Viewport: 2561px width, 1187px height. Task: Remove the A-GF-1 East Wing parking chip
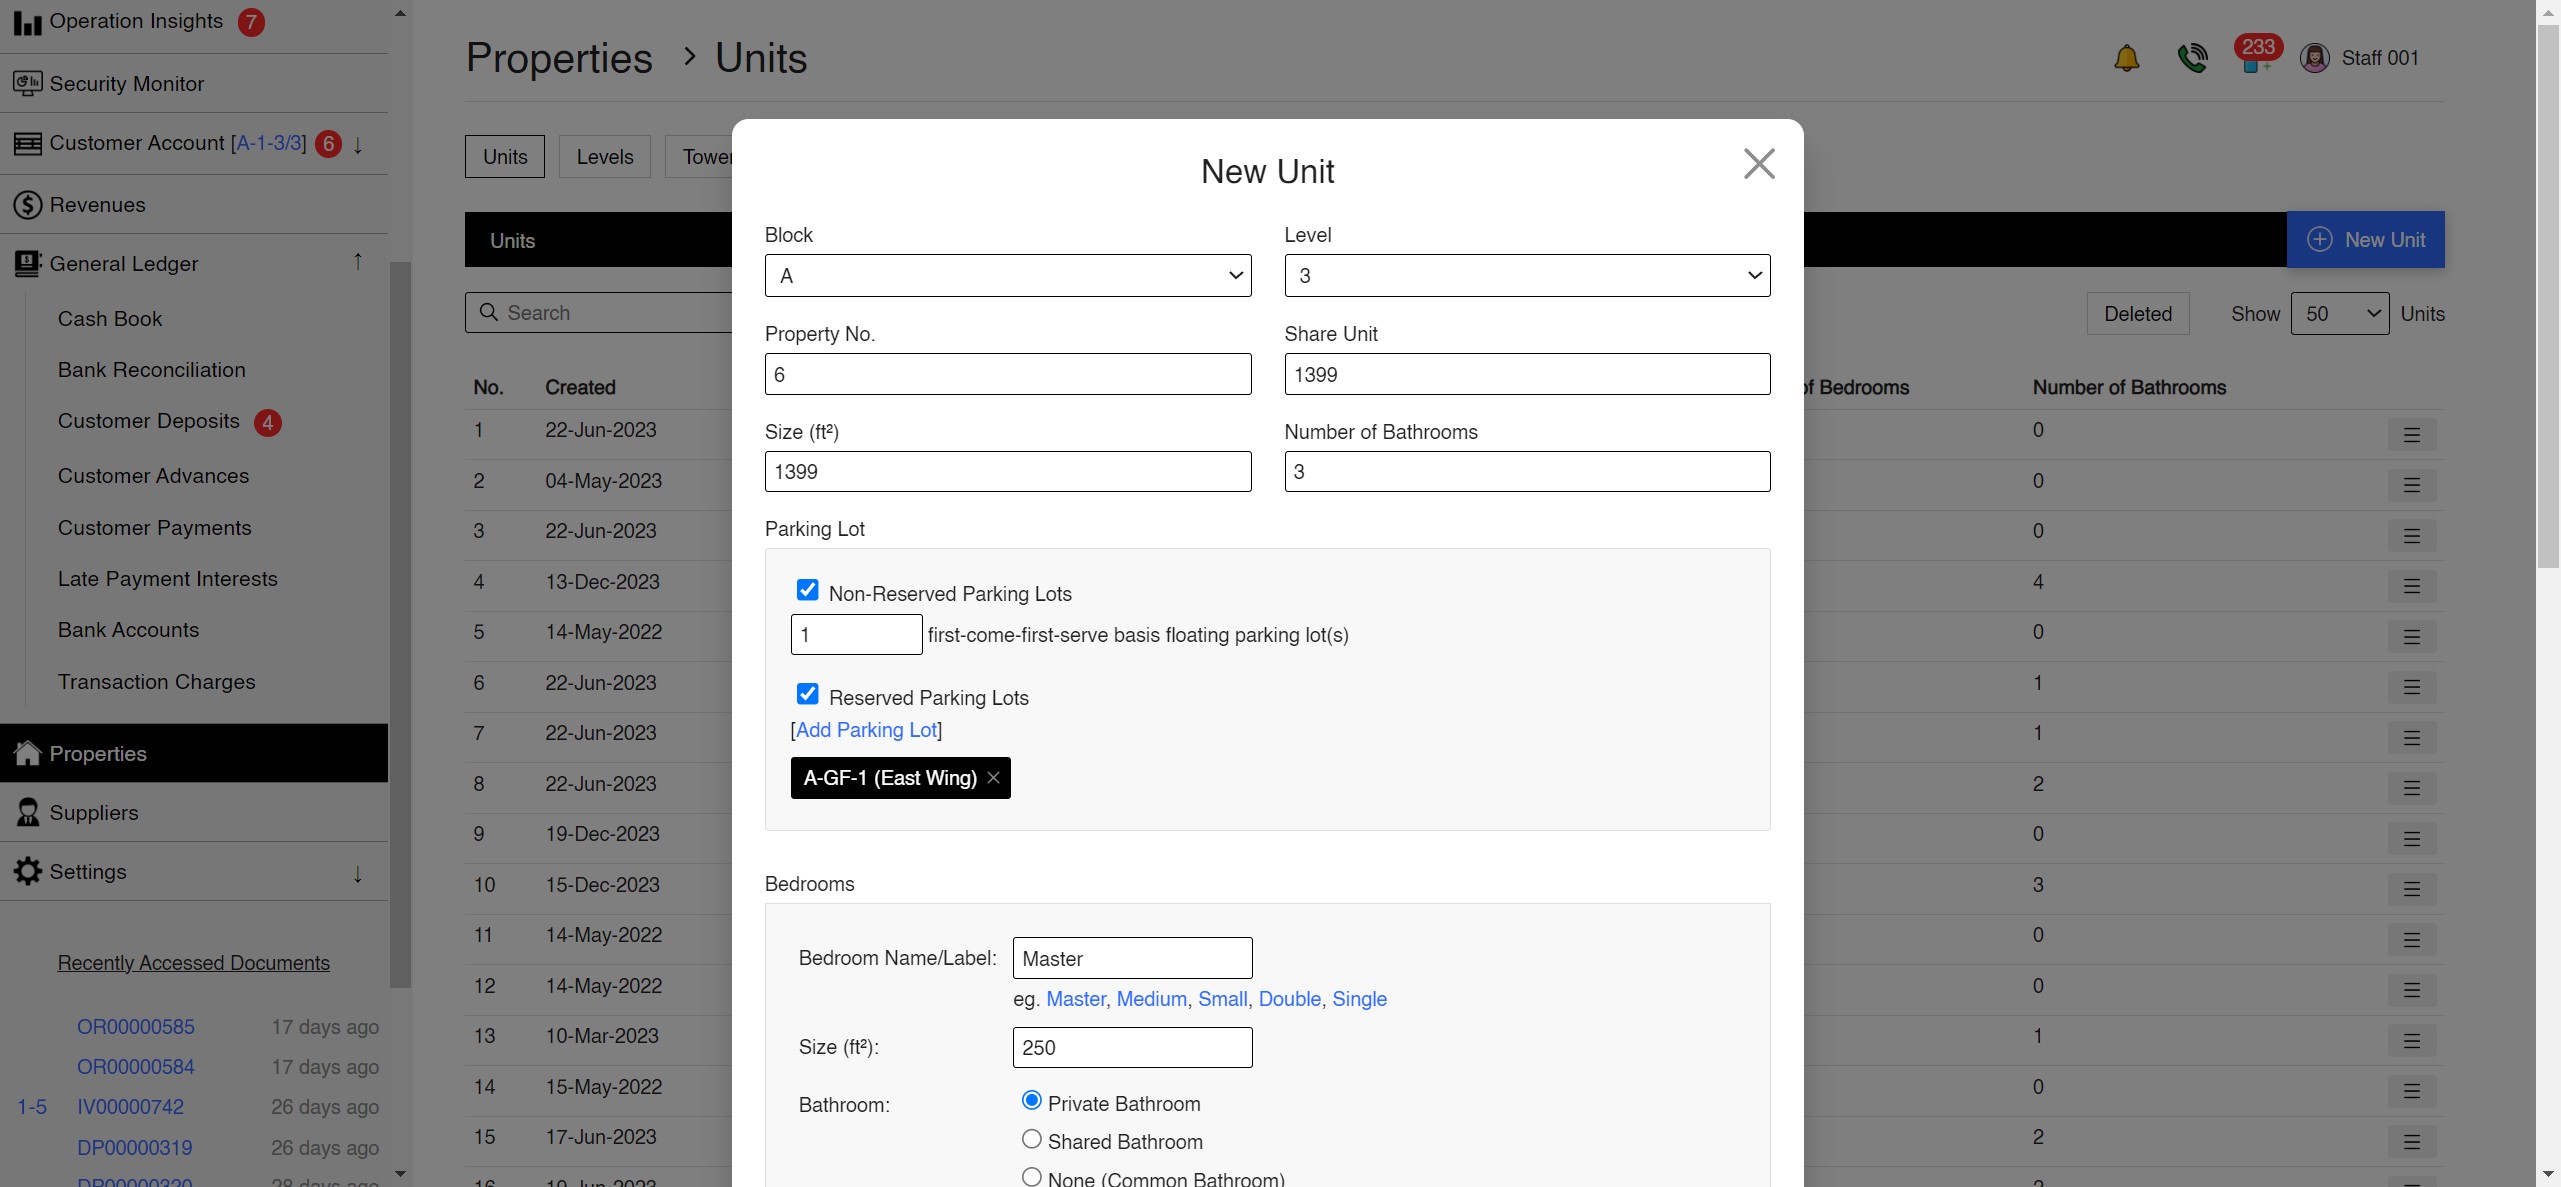[993, 777]
